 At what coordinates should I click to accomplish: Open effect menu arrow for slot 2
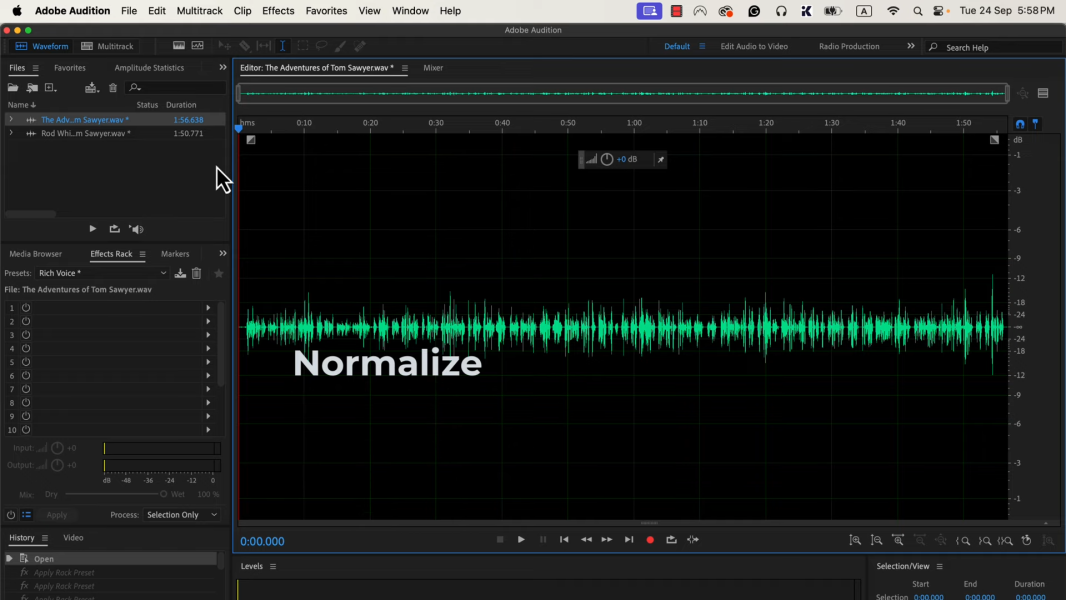[209, 321]
